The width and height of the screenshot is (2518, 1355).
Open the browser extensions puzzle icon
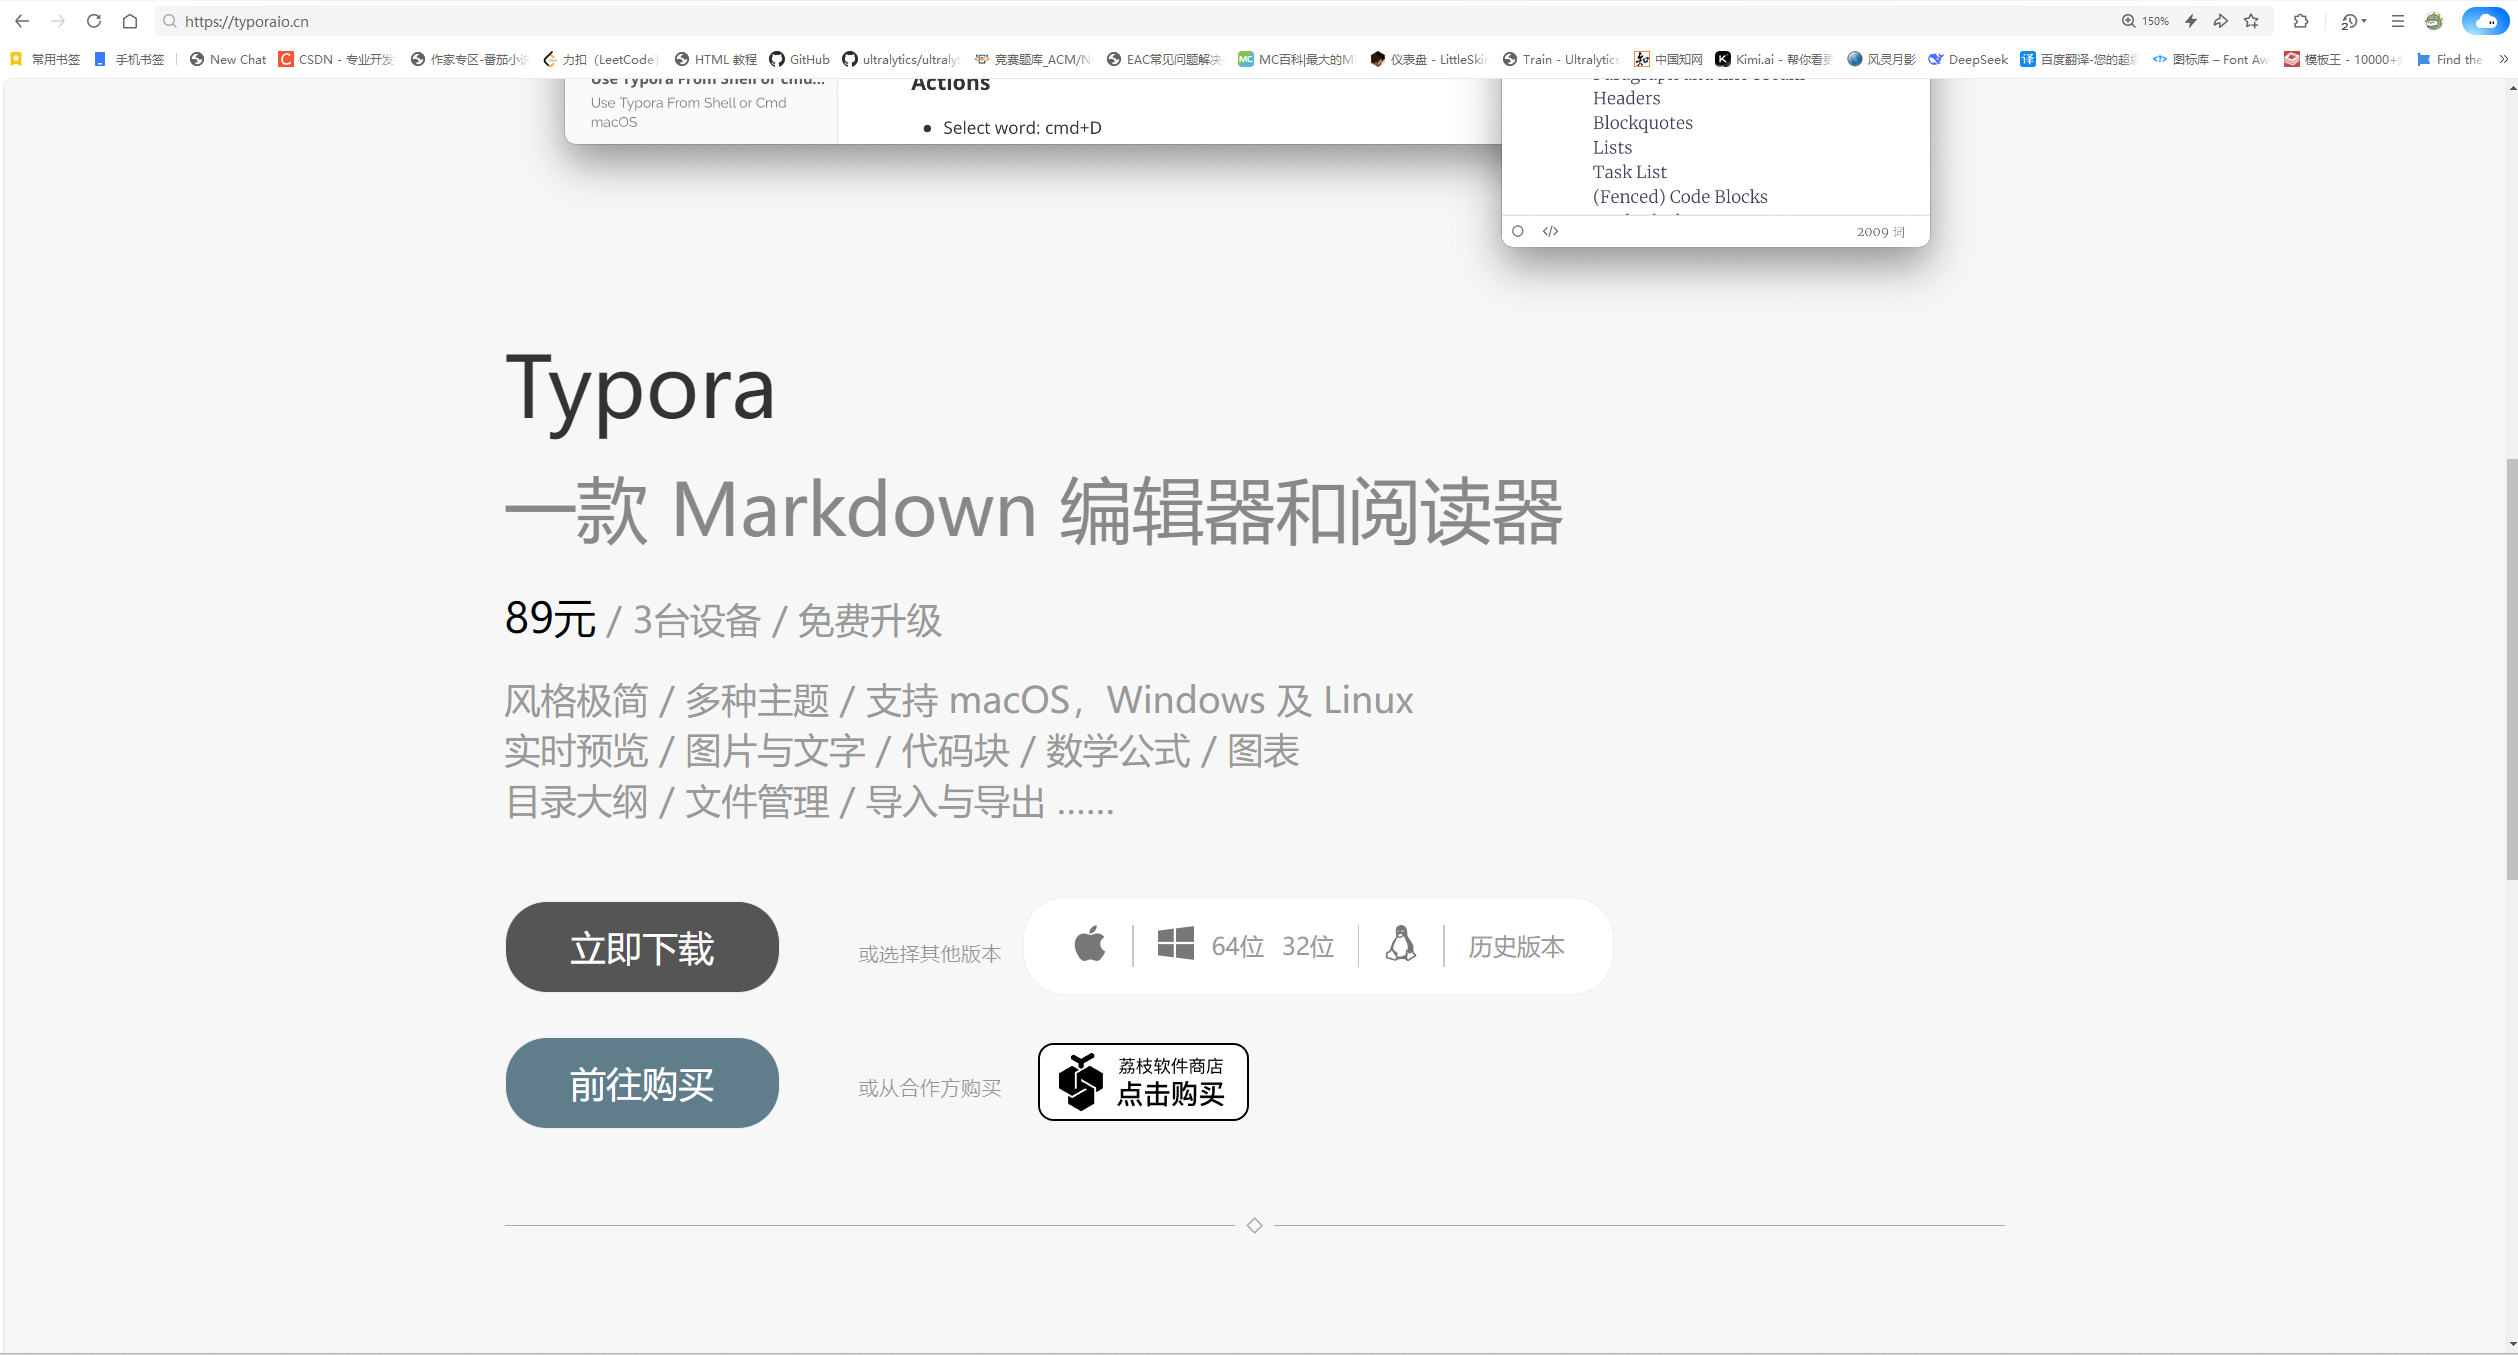(x=2301, y=21)
